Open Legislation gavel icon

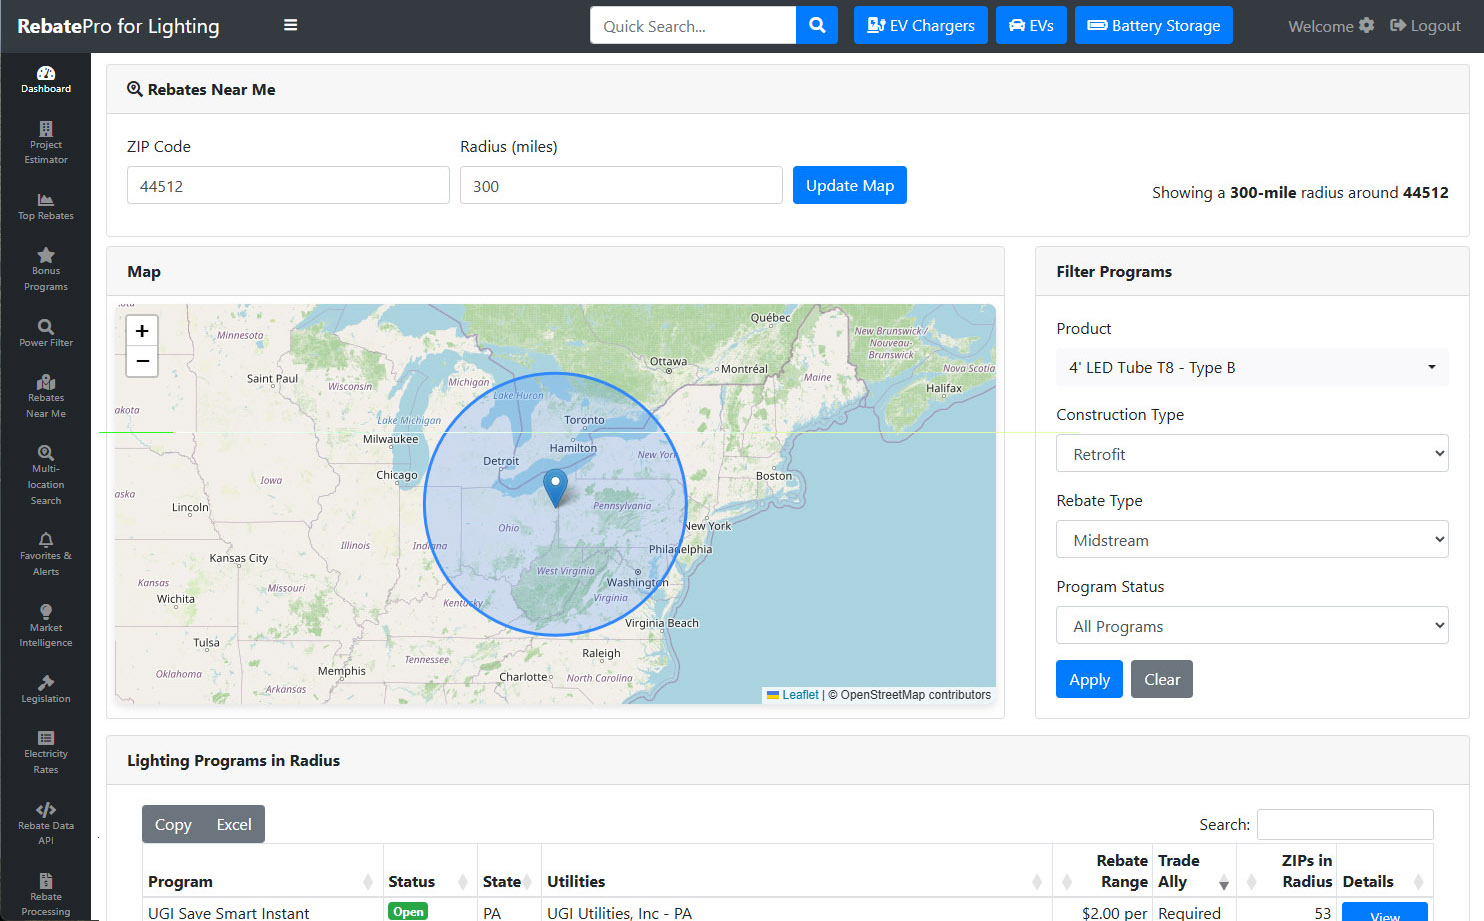click(x=46, y=689)
